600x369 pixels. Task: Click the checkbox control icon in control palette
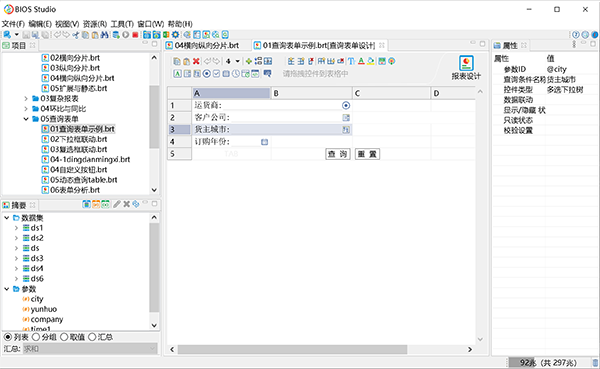tap(216, 73)
